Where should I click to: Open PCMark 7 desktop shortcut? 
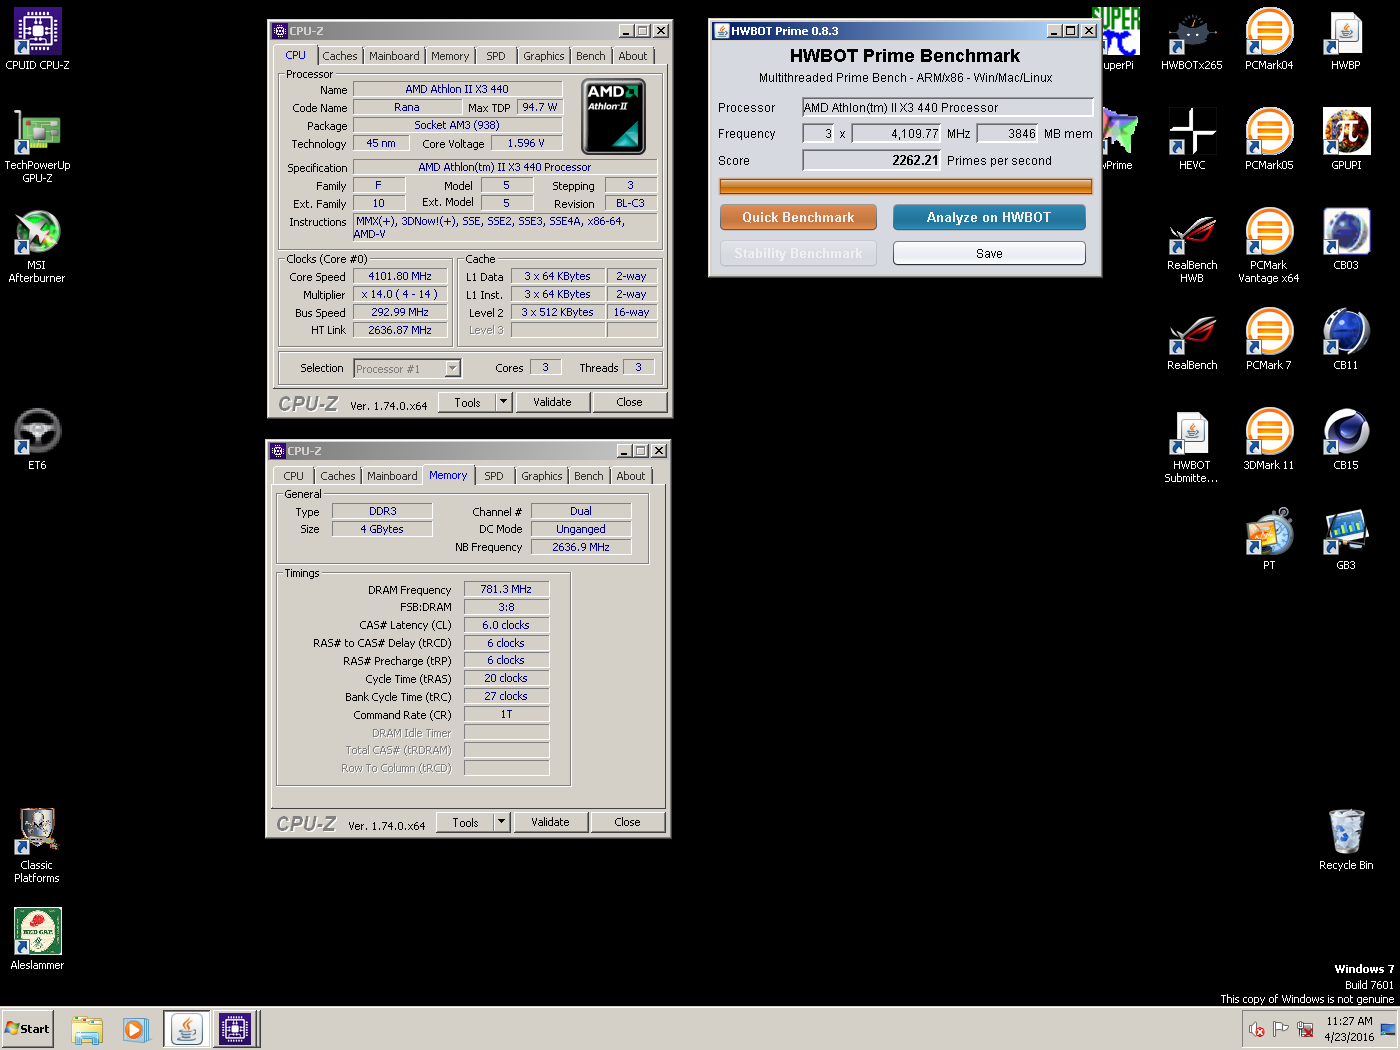tap(1269, 340)
